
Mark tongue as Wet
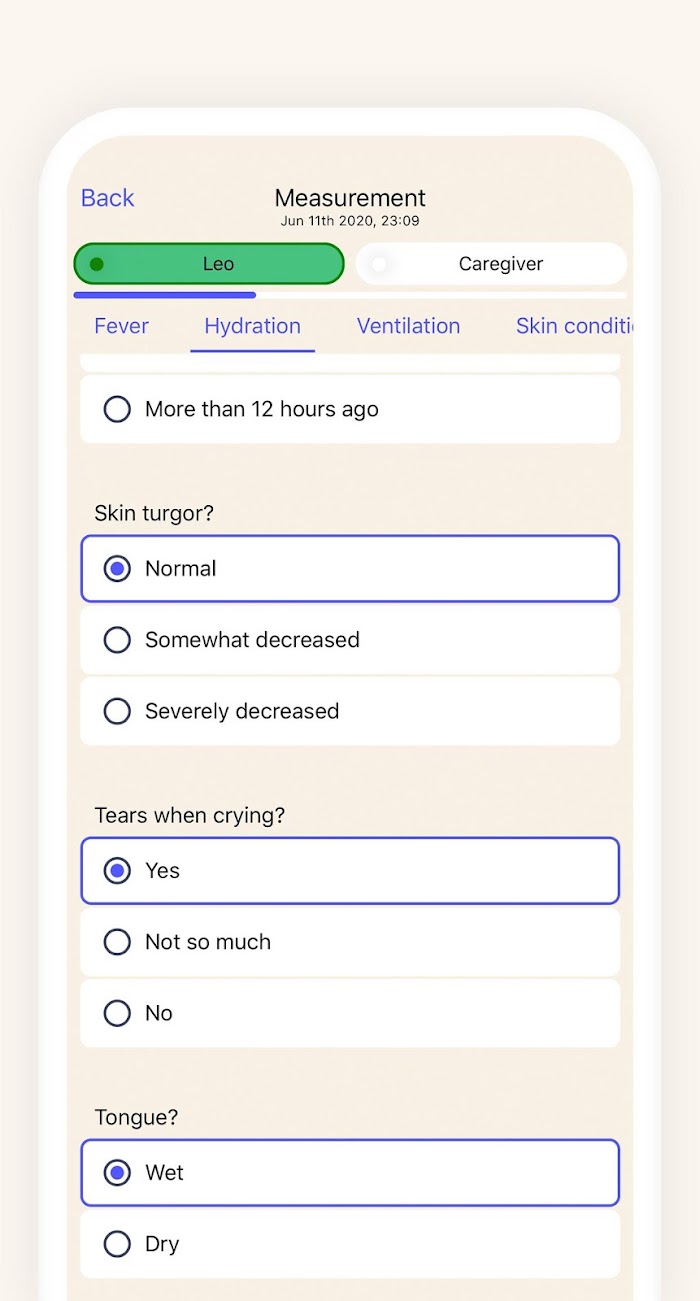[x=117, y=1173]
